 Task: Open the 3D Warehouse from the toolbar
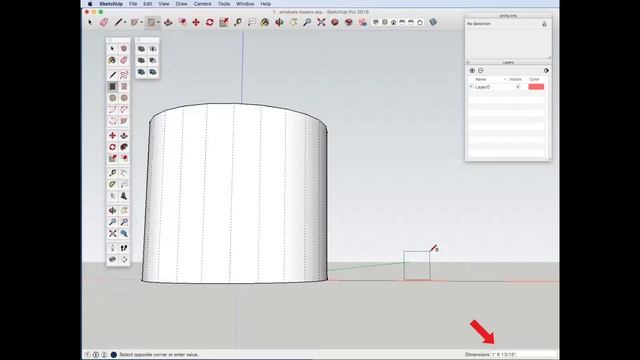tap(335, 22)
